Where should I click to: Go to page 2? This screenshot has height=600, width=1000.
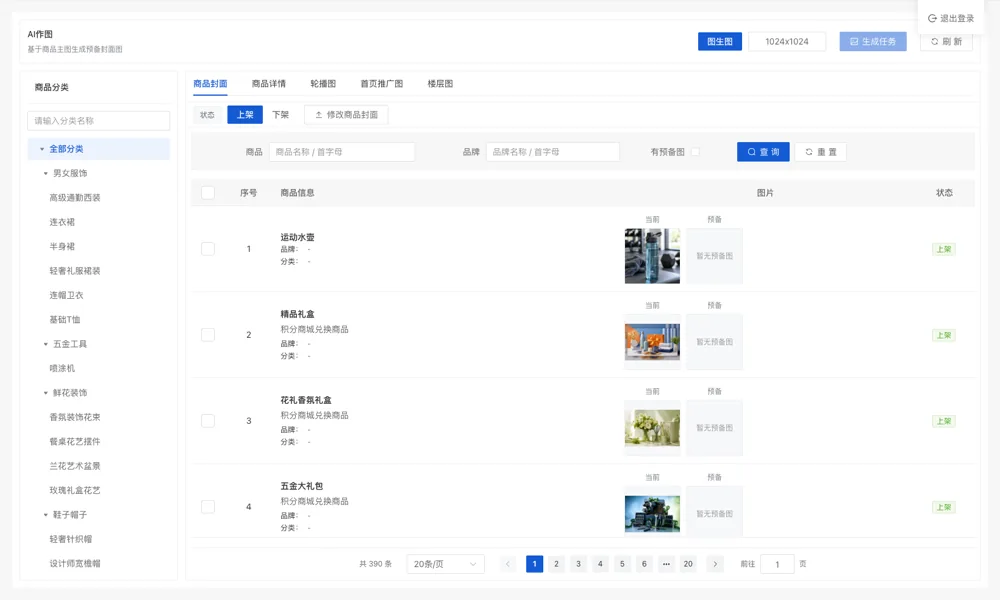point(556,564)
